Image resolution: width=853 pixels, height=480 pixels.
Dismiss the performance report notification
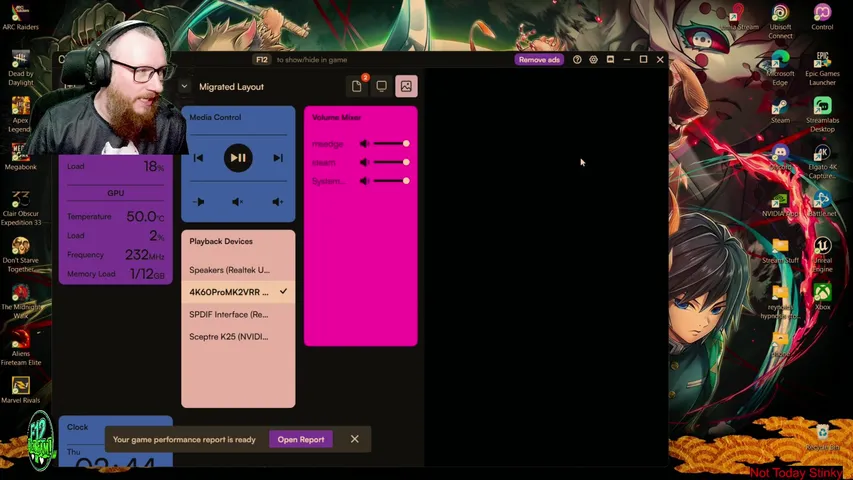pyautogui.click(x=355, y=439)
